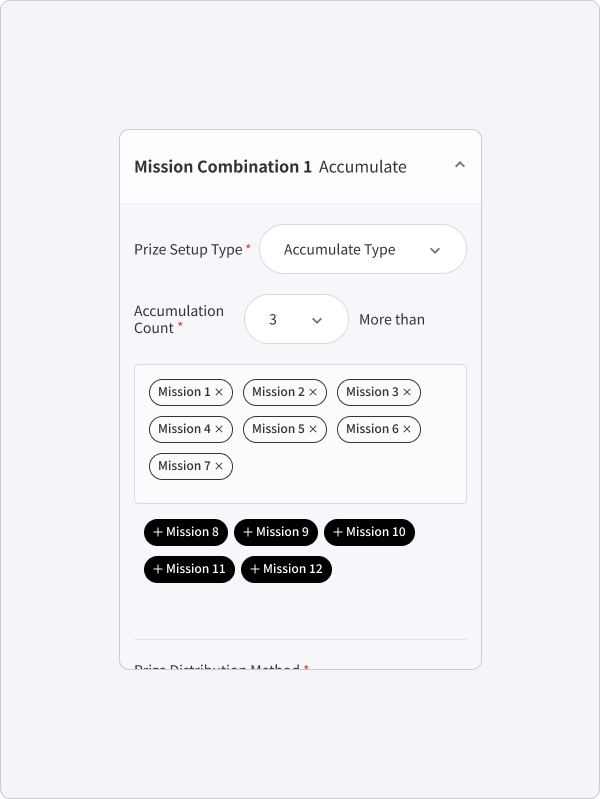Add Mission 12 to the combination
600x799 pixels.
(286, 569)
